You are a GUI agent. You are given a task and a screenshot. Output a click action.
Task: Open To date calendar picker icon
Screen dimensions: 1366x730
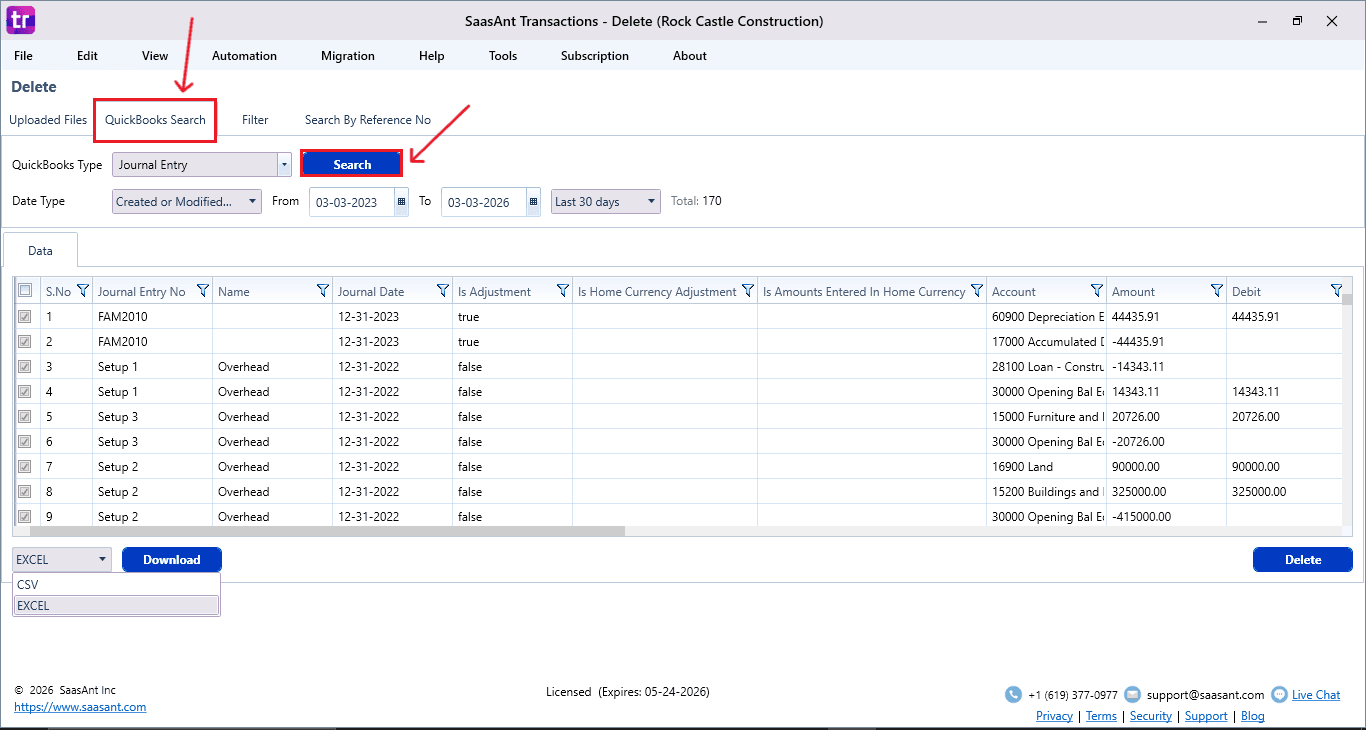[533, 202]
